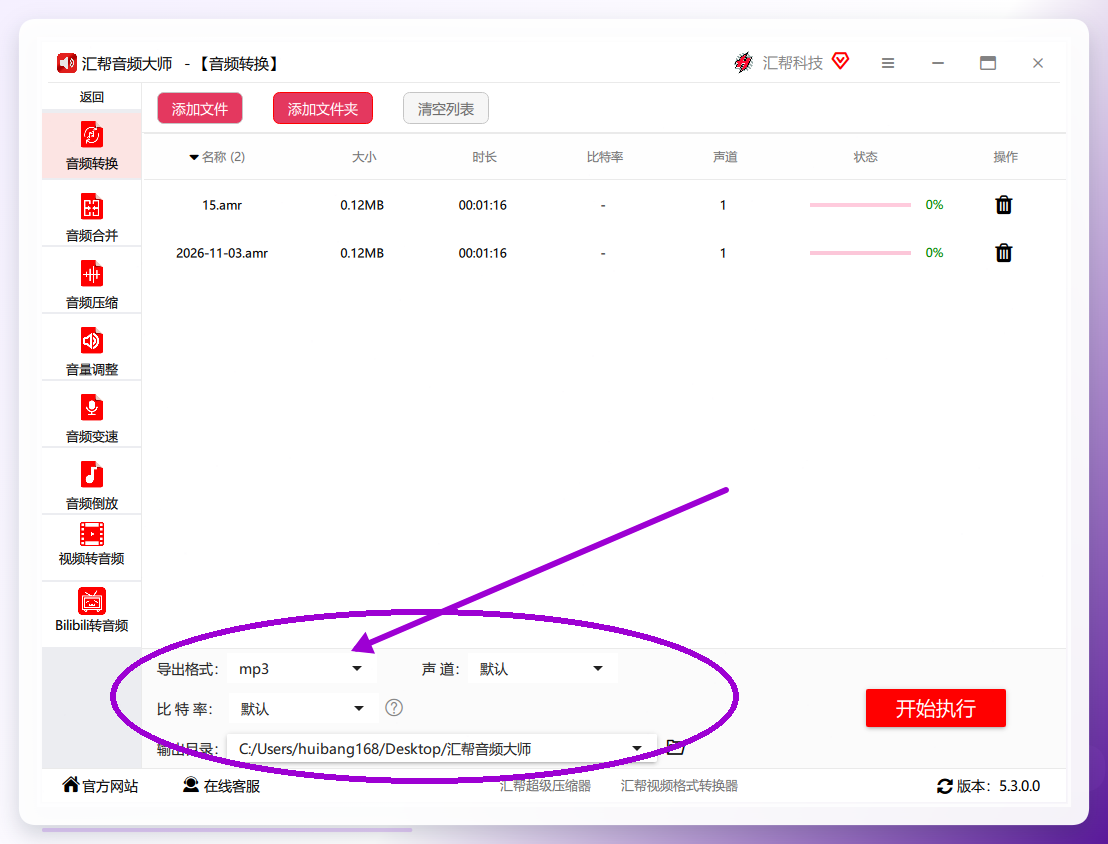Delete the 15.amr row with trash icon
This screenshot has width=1108, height=844.
(x=1003, y=205)
